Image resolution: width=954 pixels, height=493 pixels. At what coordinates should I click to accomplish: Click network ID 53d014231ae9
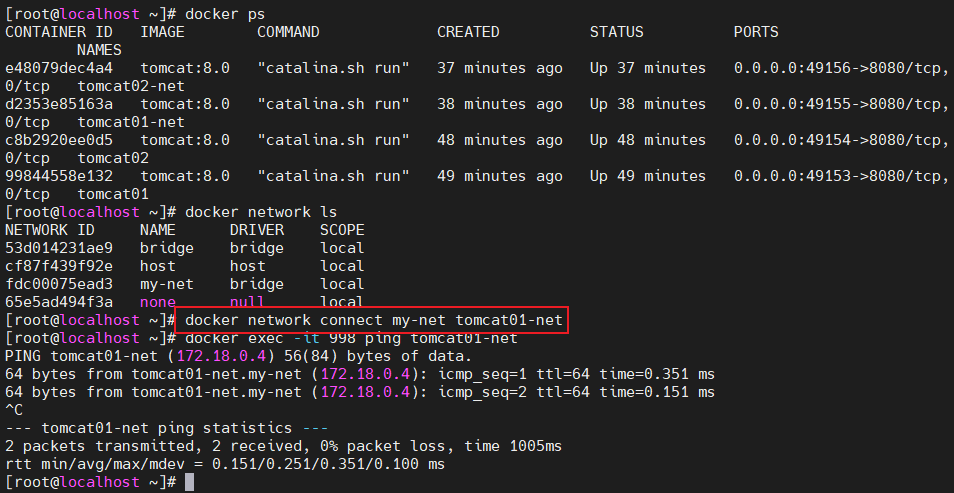click(59, 248)
